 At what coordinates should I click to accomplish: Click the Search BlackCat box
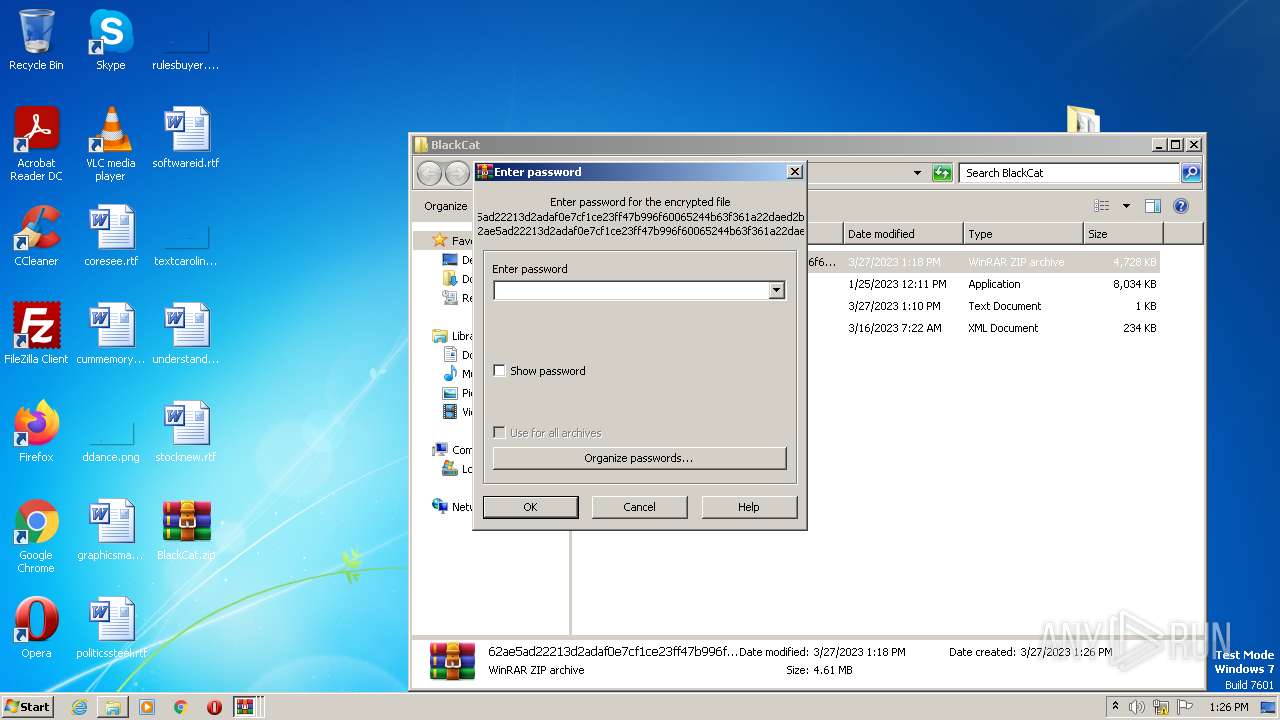1069,173
